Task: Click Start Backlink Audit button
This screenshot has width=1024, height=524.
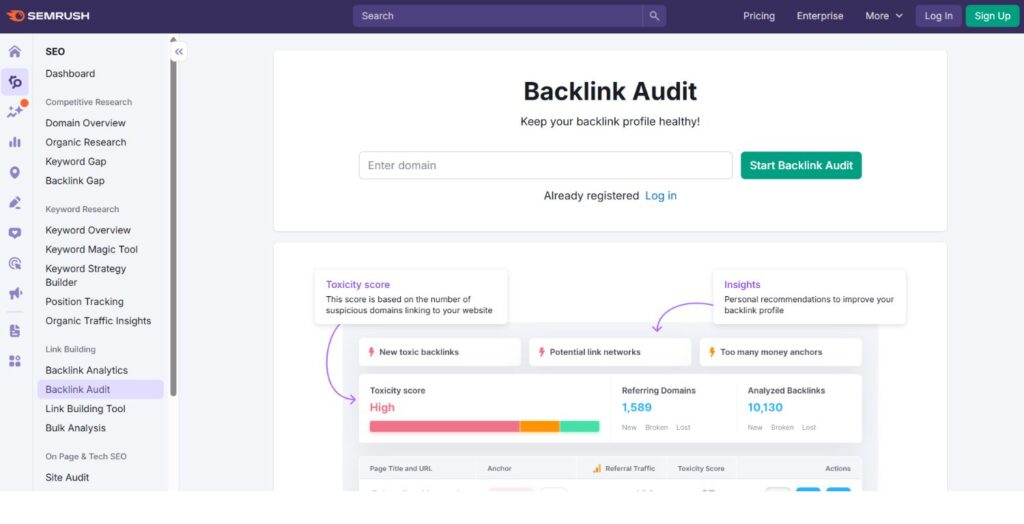Action: tap(801, 165)
